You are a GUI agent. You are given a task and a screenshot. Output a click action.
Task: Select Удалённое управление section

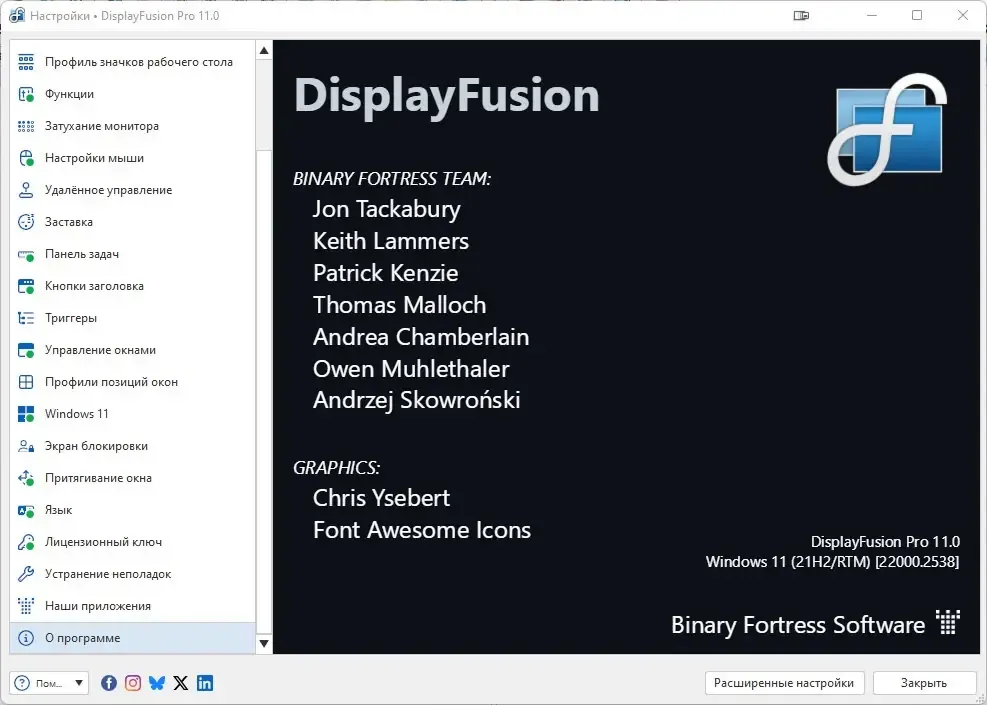click(x=132, y=190)
